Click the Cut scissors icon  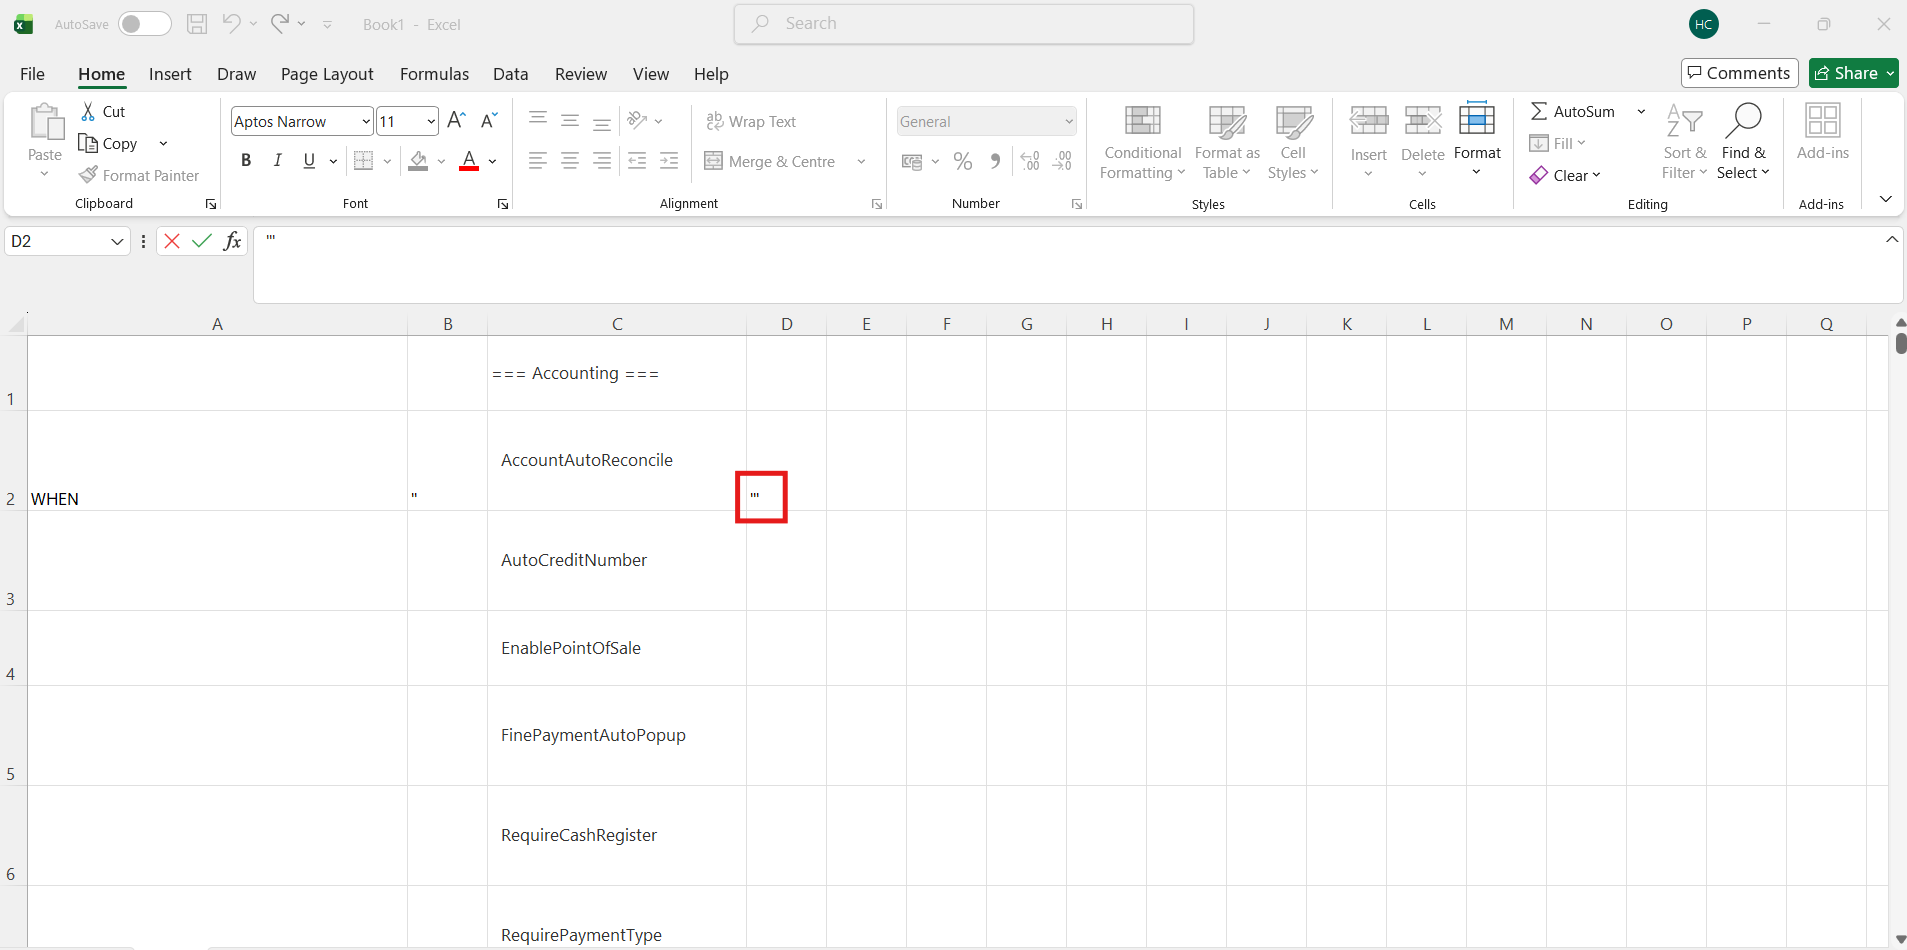coord(88,112)
